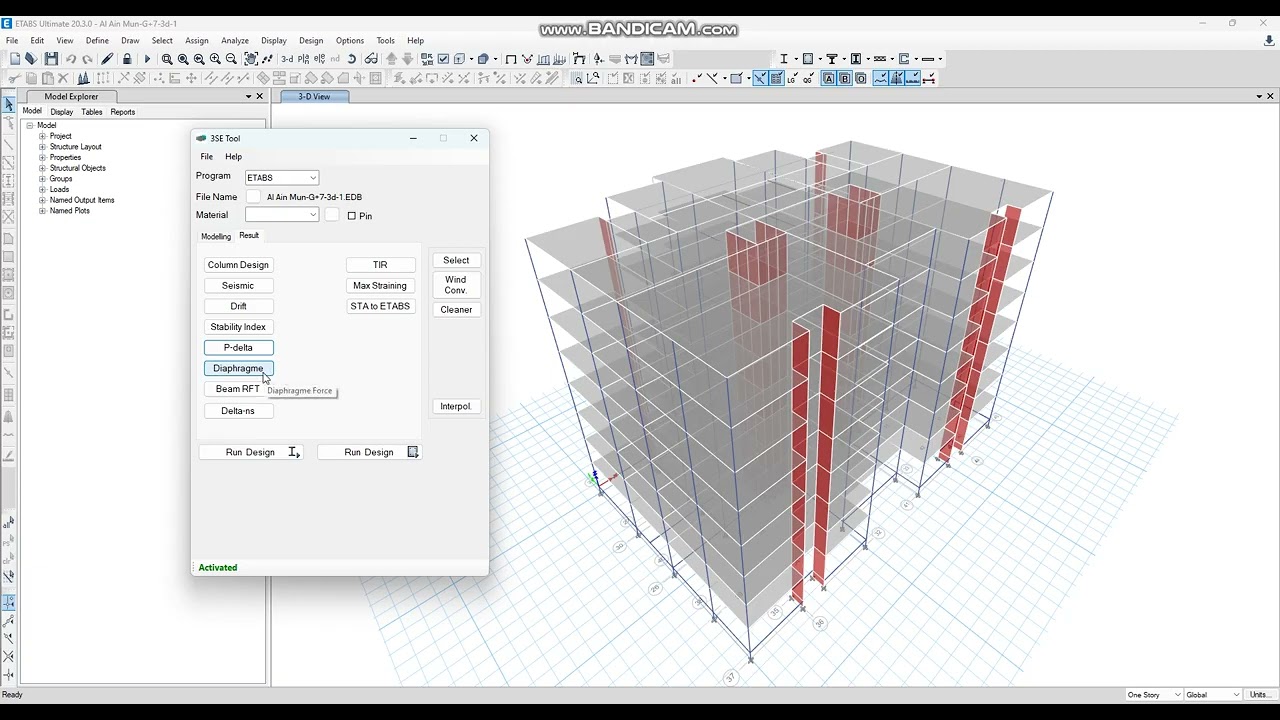Click the pencil Refresh/Edit icon
Image resolution: width=1280 pixels, height=720 pixels.
click(107, 59)
